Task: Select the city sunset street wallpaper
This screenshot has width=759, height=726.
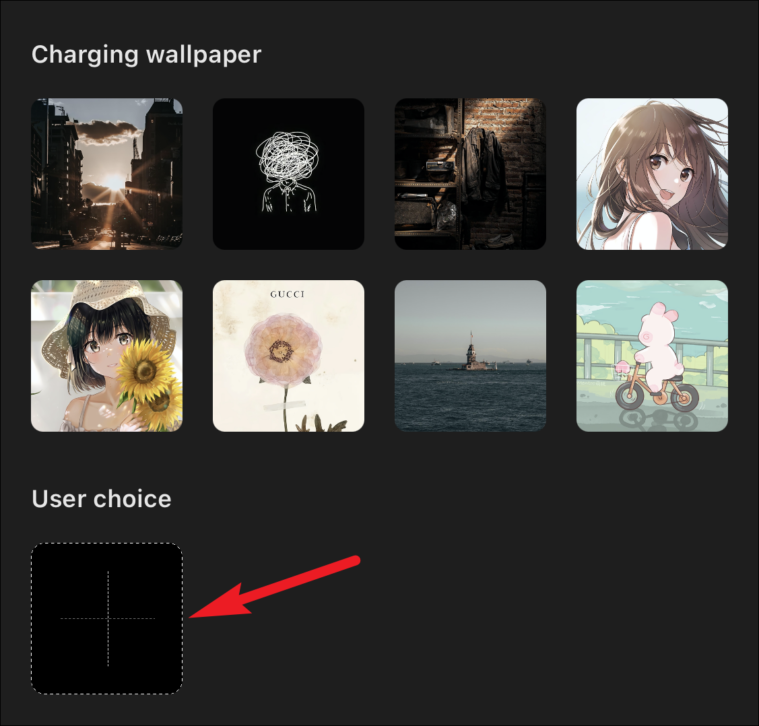Action: tap(107, 174)
